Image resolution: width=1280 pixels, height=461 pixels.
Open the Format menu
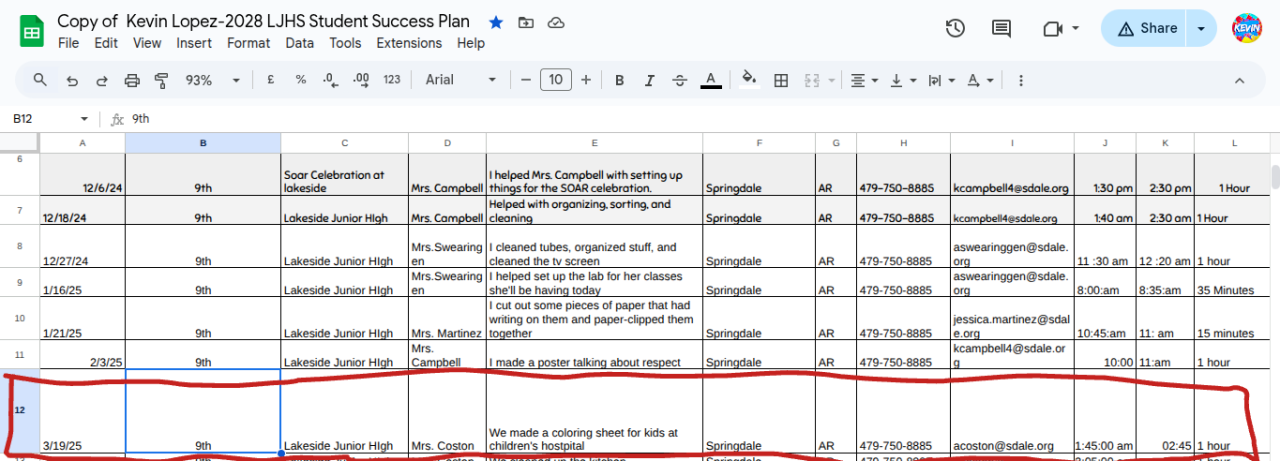coord(248,43)
